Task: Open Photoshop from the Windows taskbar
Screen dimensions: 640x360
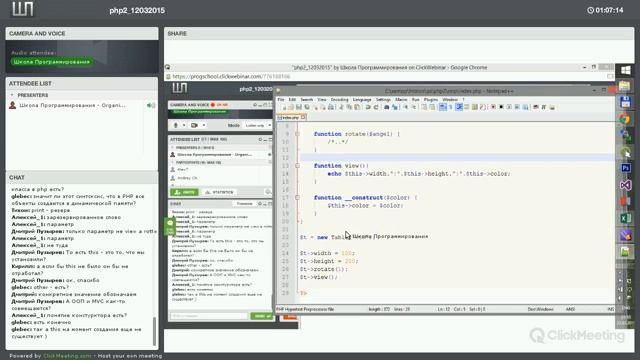Action: pyautogui.click(x=625, y=168)
